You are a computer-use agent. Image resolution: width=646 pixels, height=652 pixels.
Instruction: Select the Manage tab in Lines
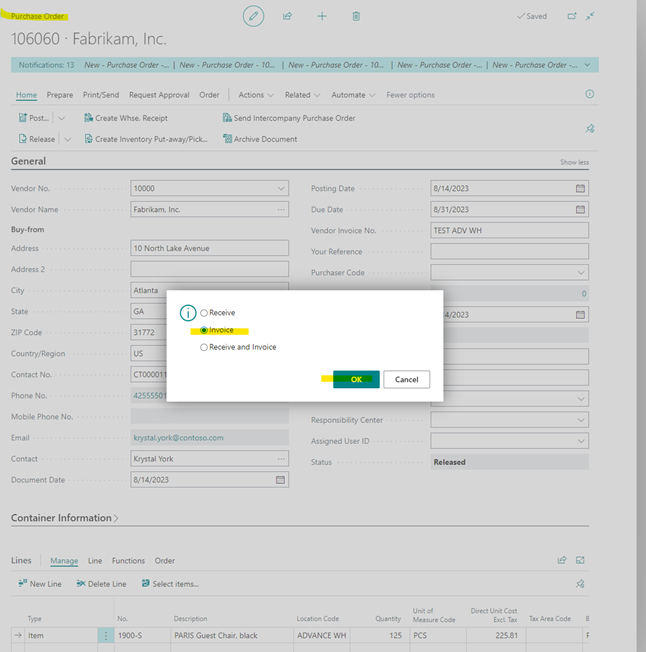64,561
